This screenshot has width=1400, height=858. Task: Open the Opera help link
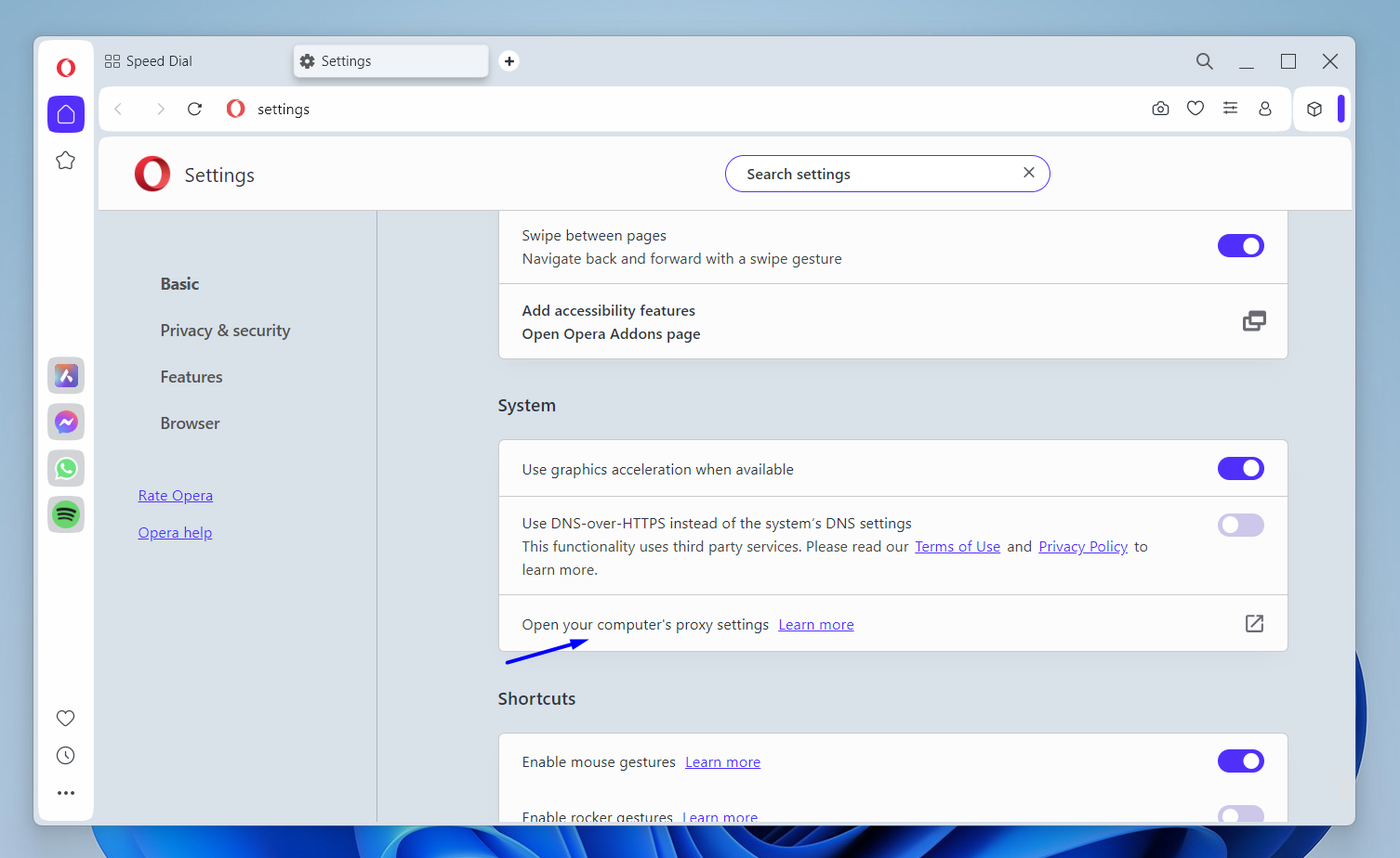tap(175, 532)
